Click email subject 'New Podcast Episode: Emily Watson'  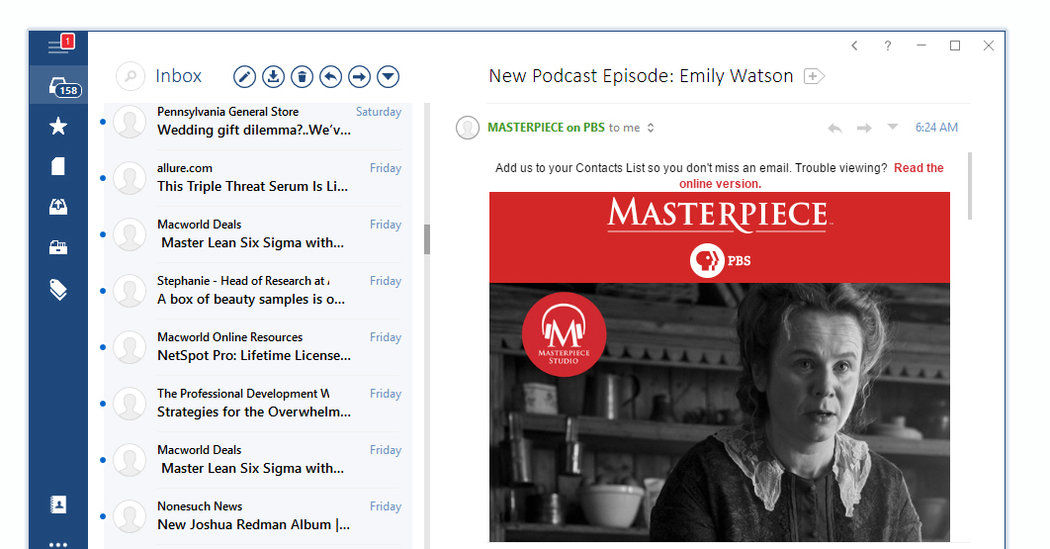point(641,76)
